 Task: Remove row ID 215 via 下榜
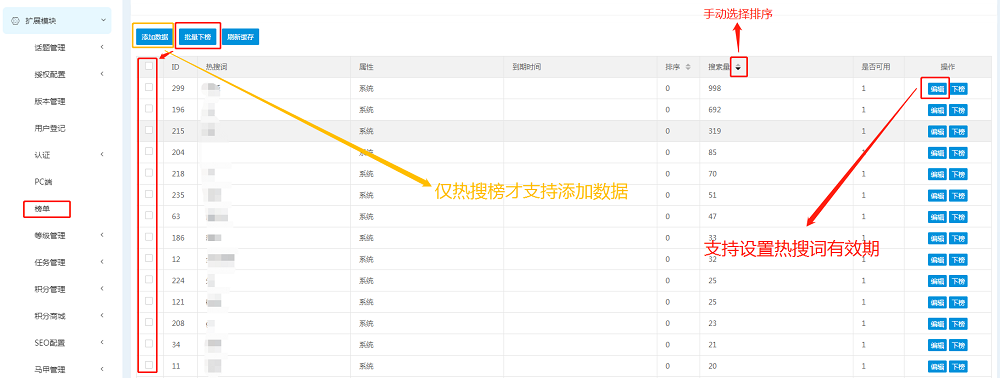tap(958, 131)
